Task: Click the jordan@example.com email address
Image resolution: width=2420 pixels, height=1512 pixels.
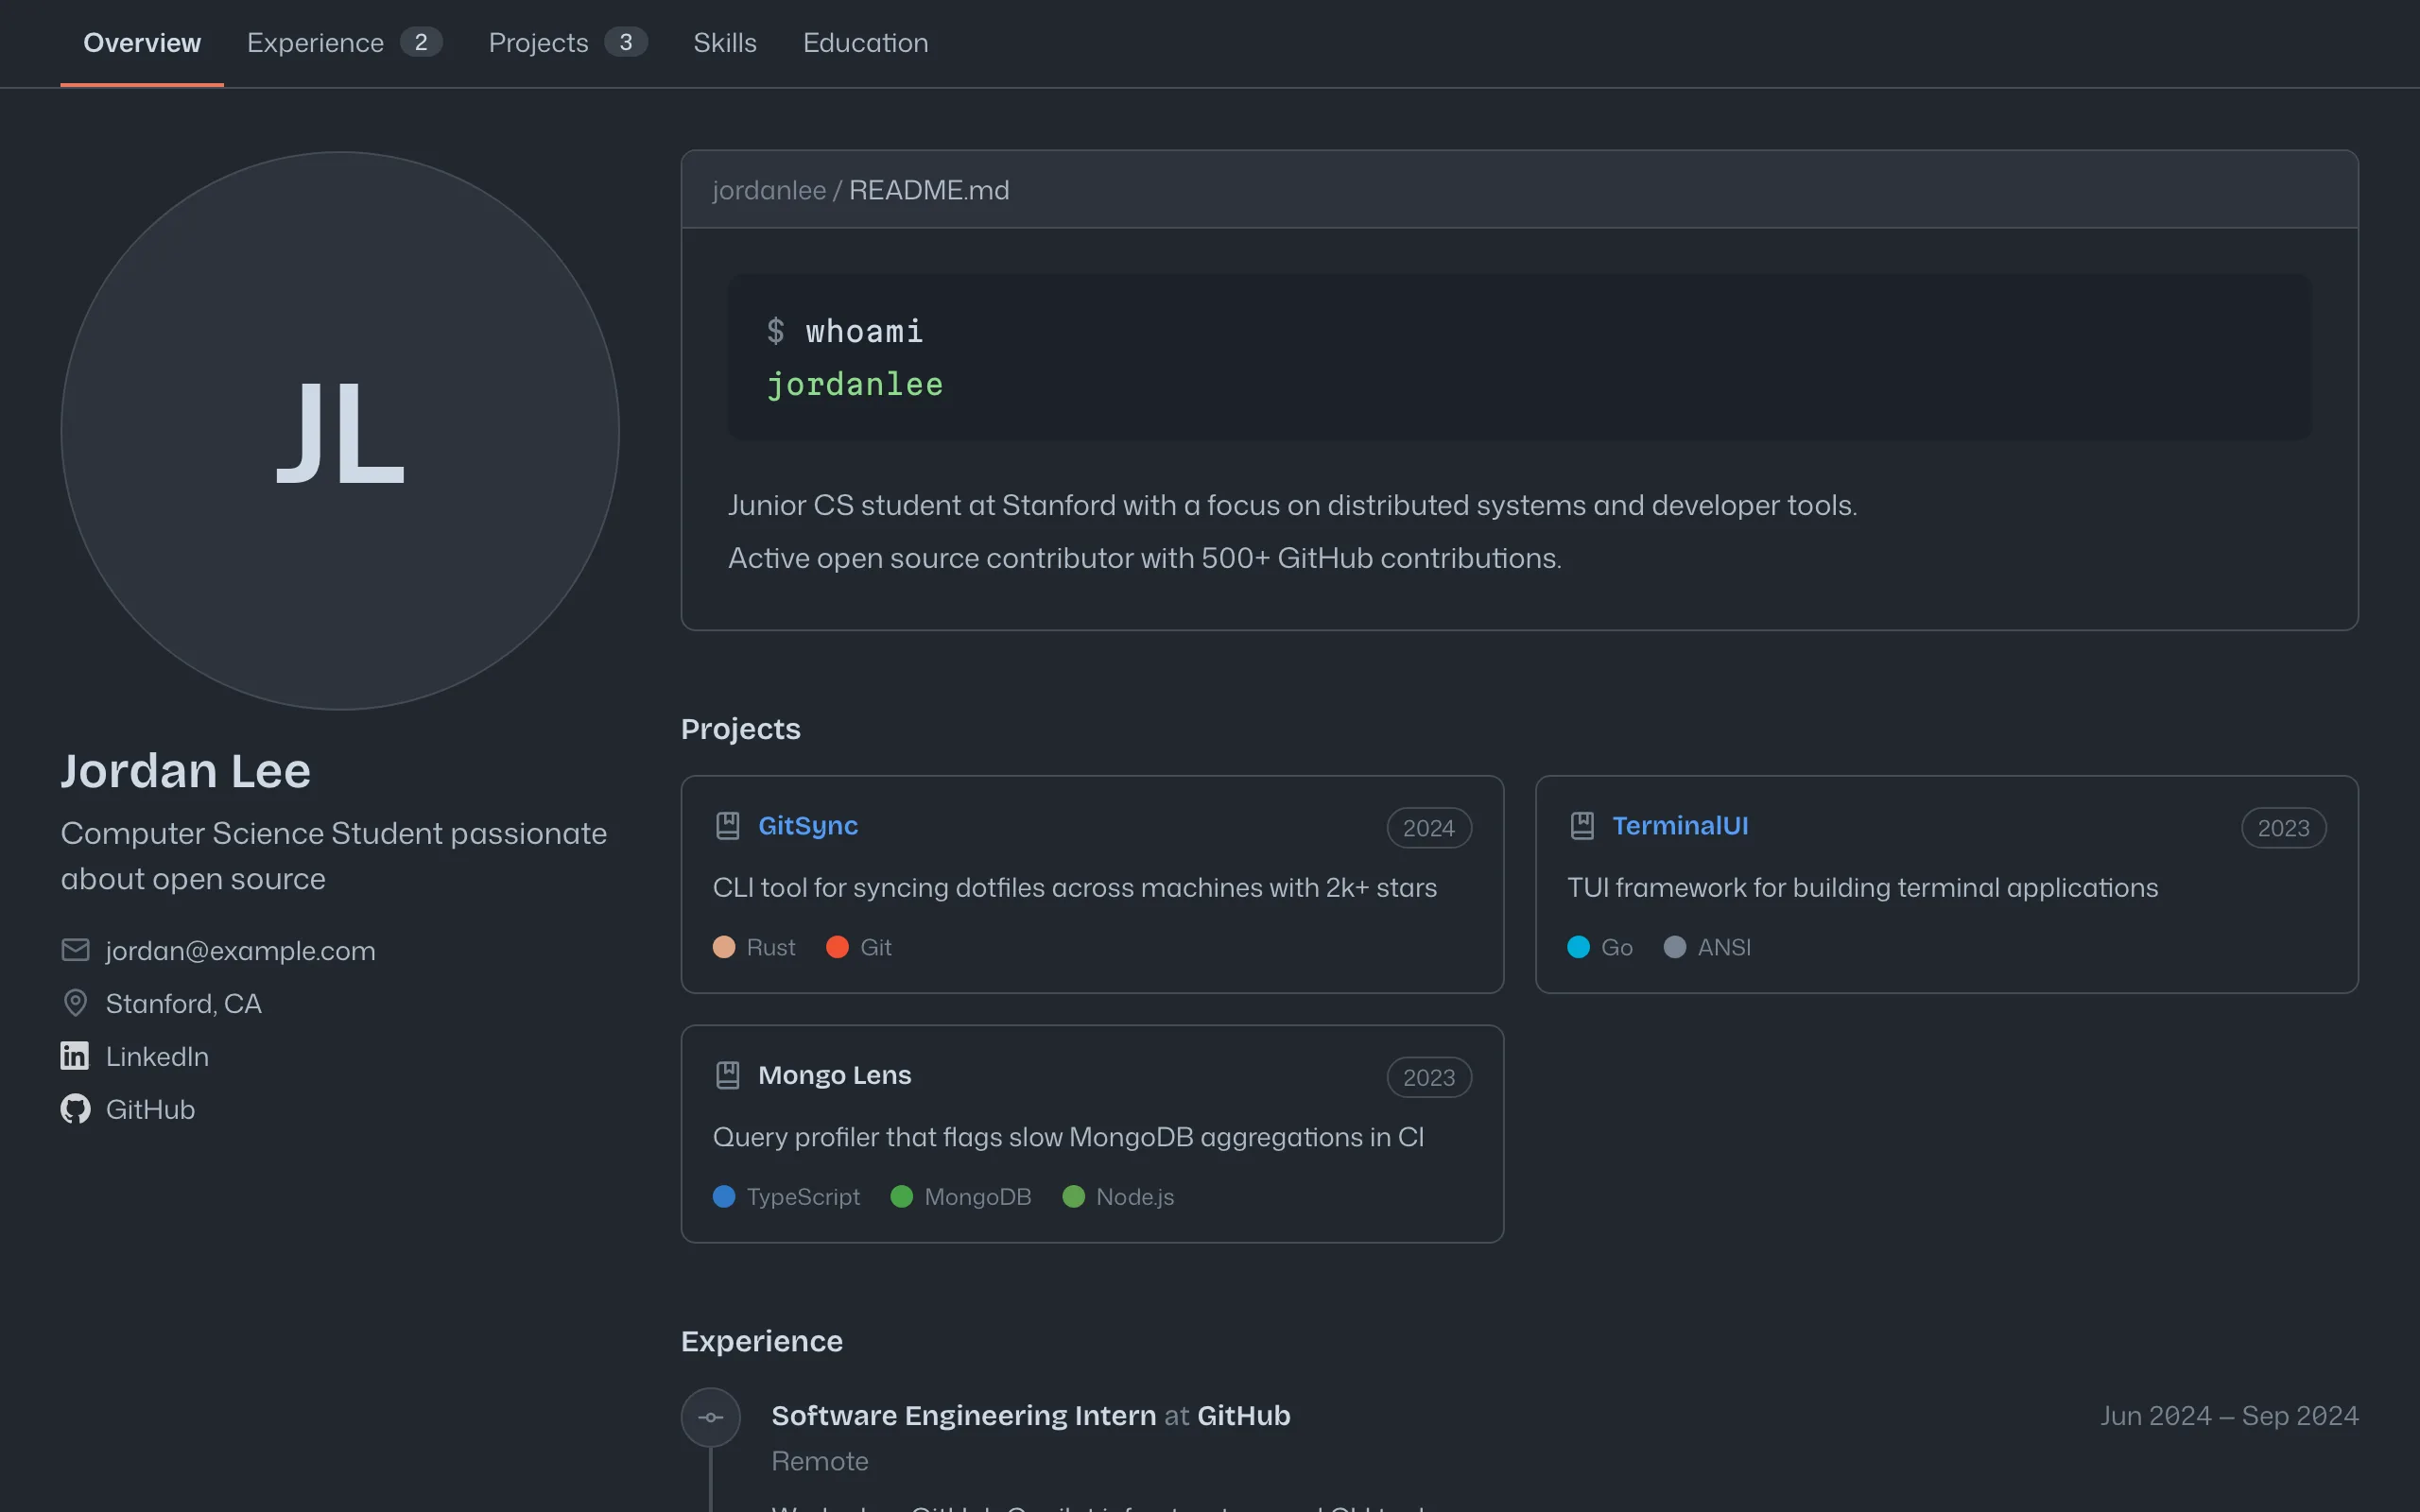Action: 241,950
